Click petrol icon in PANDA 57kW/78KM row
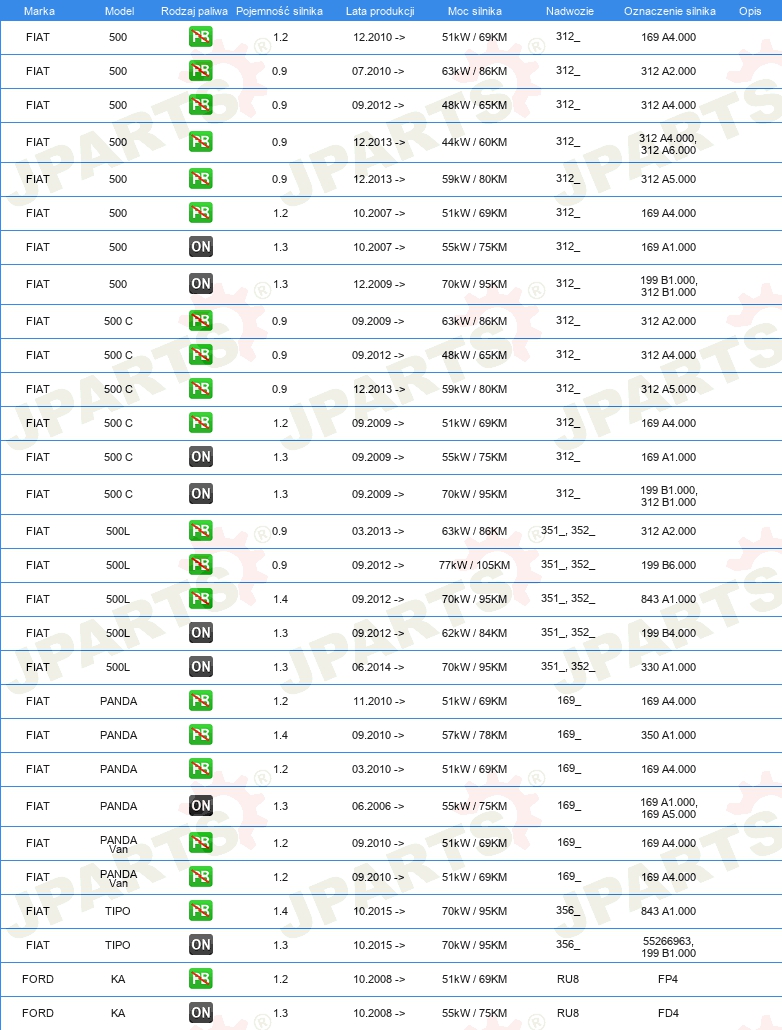 (x=200, y=735)
